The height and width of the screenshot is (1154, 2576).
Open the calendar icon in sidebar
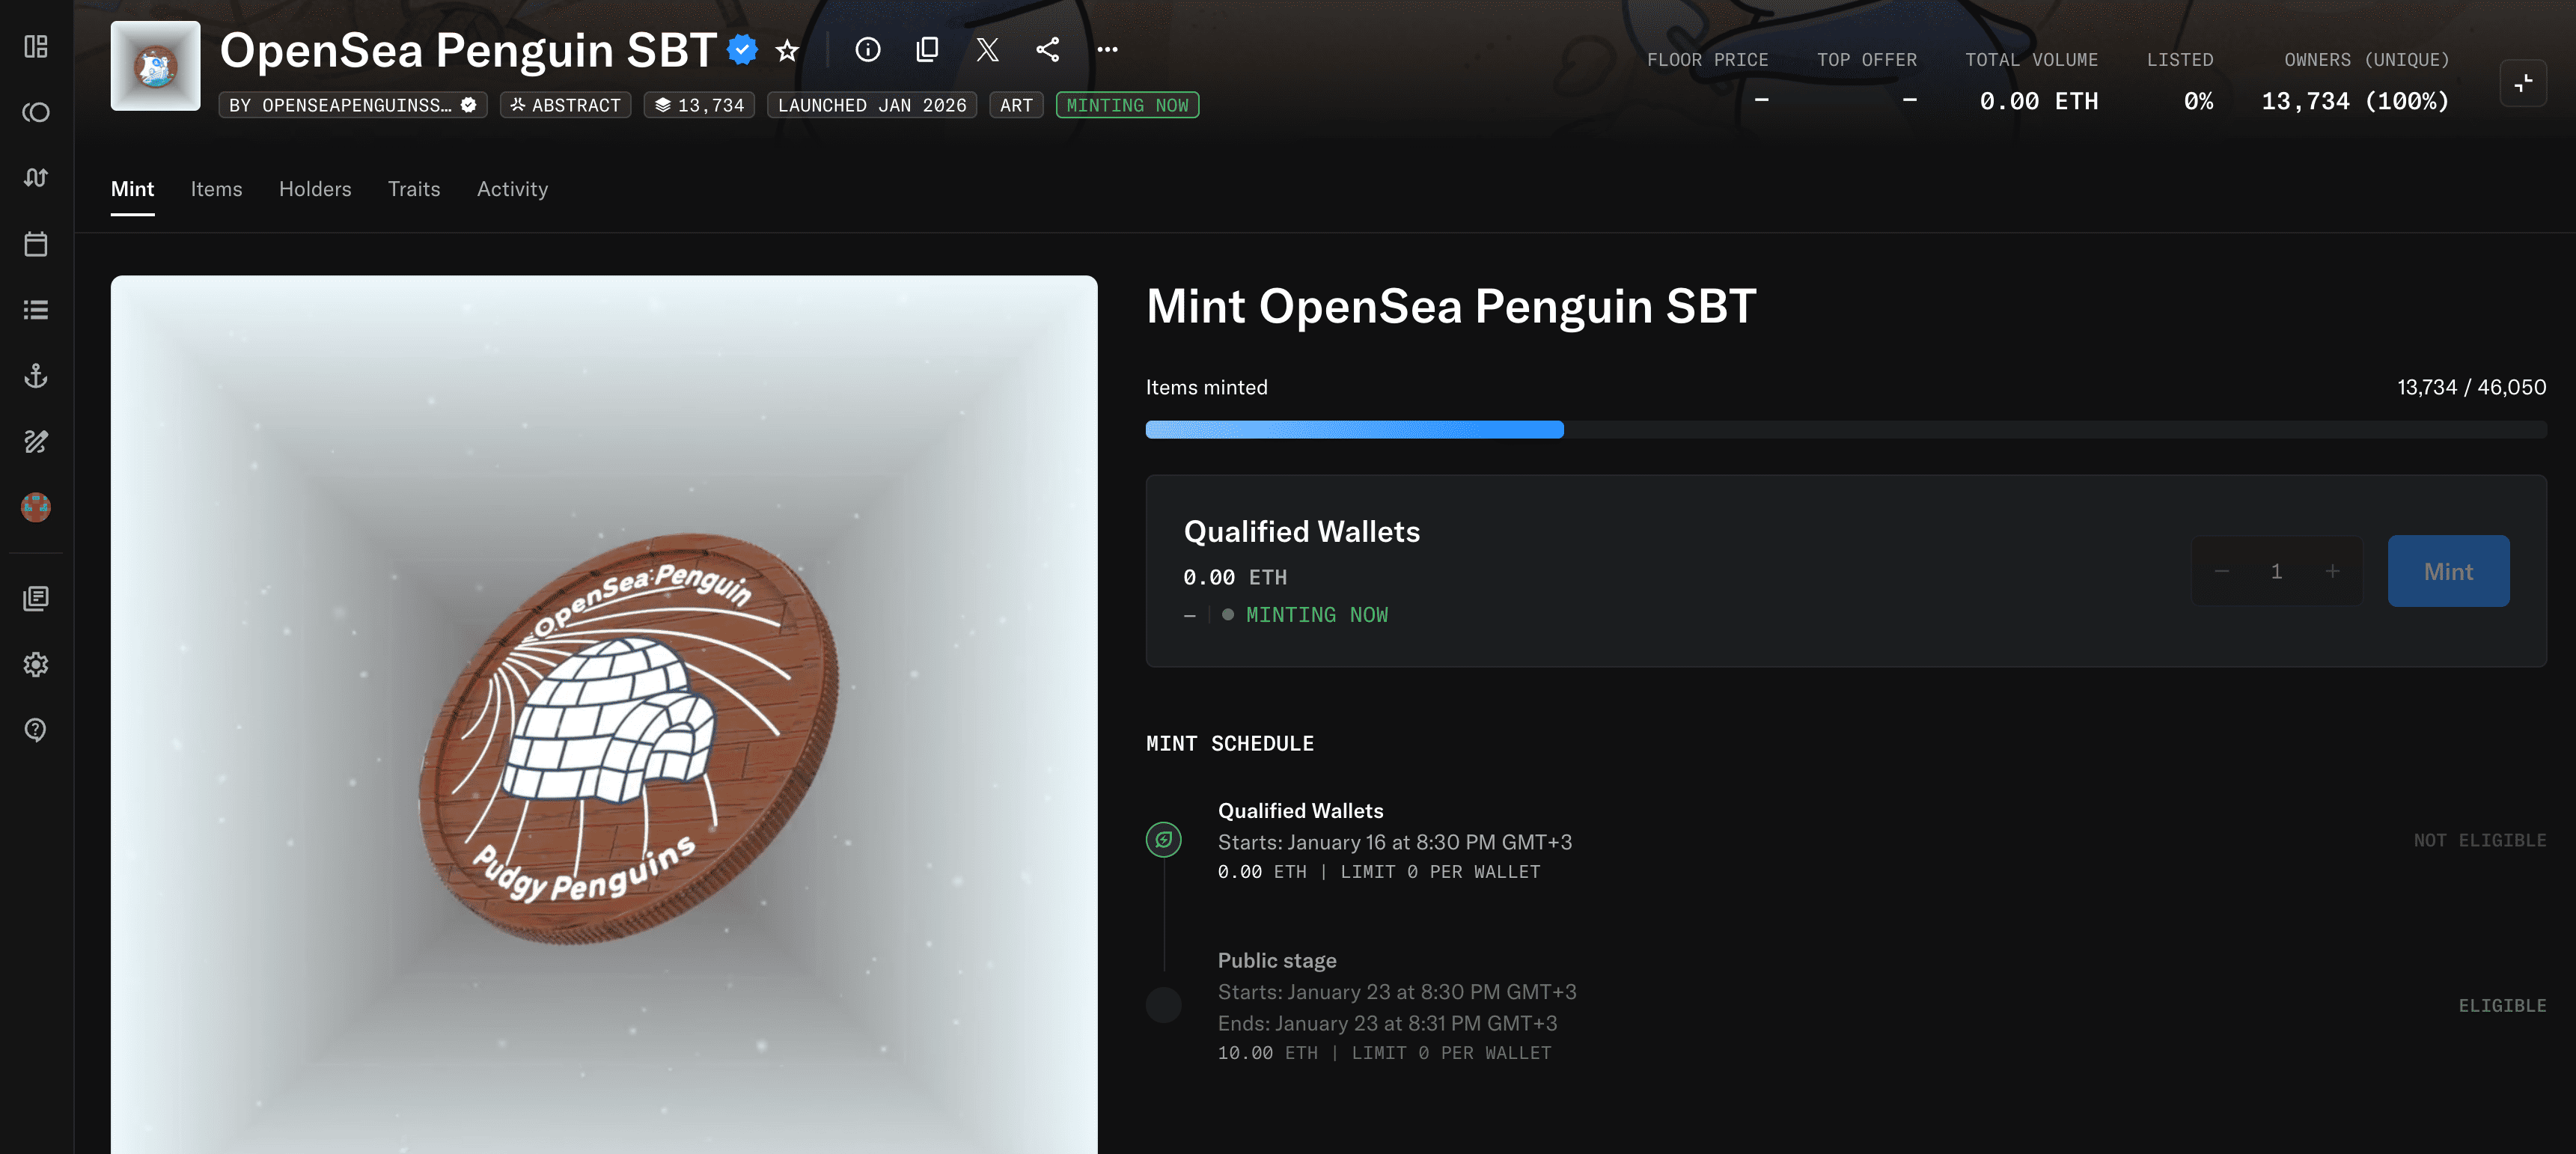click(36, 244)
